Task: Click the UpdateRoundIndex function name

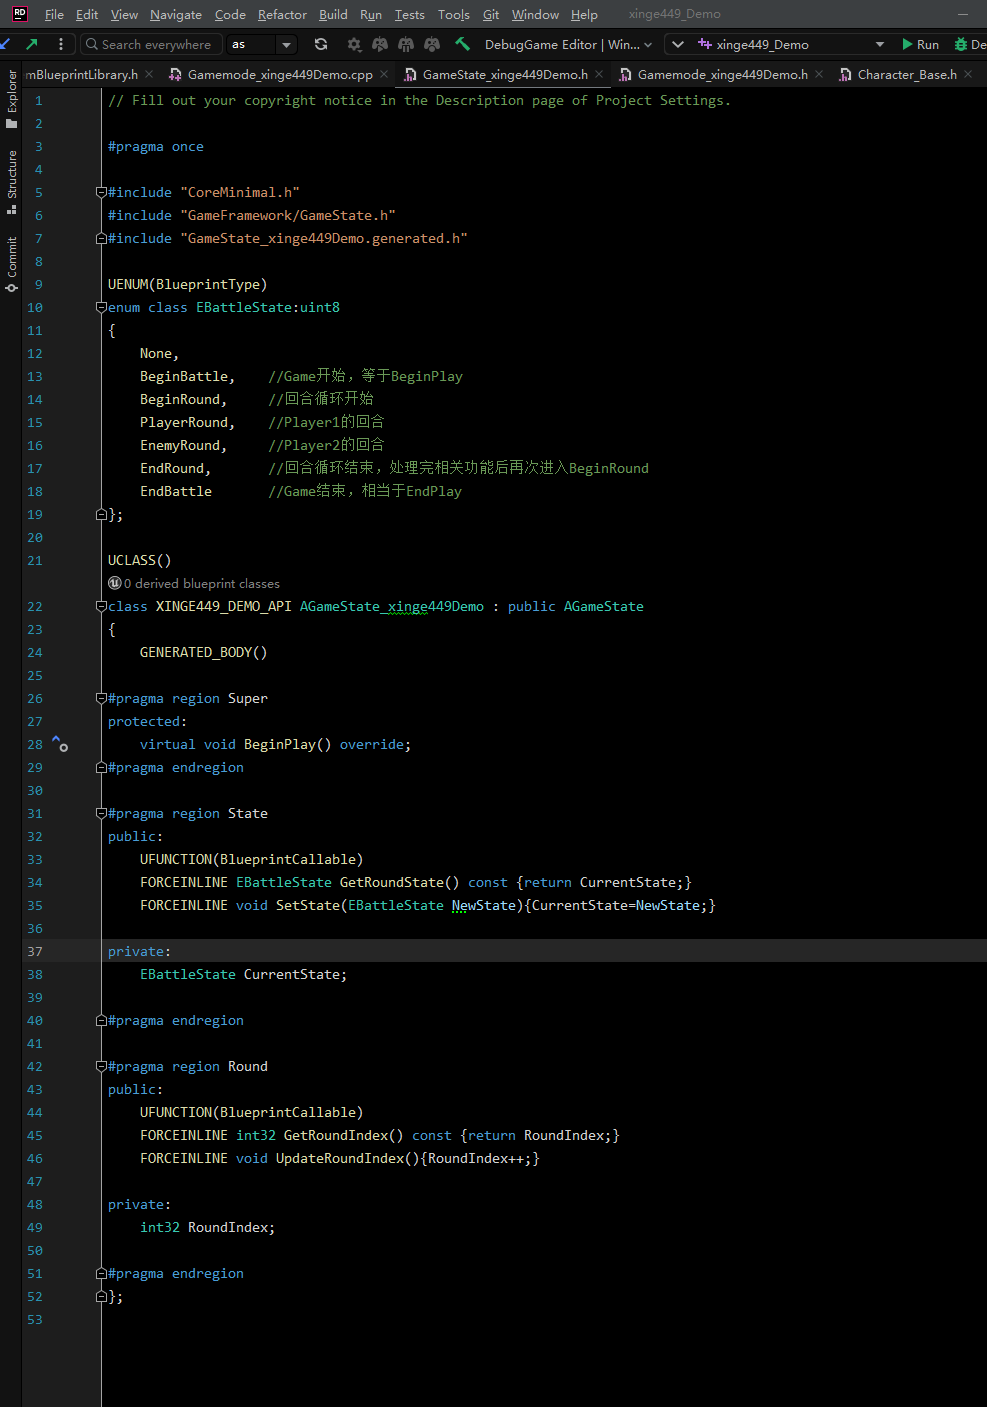Action: coord(340,1158)
